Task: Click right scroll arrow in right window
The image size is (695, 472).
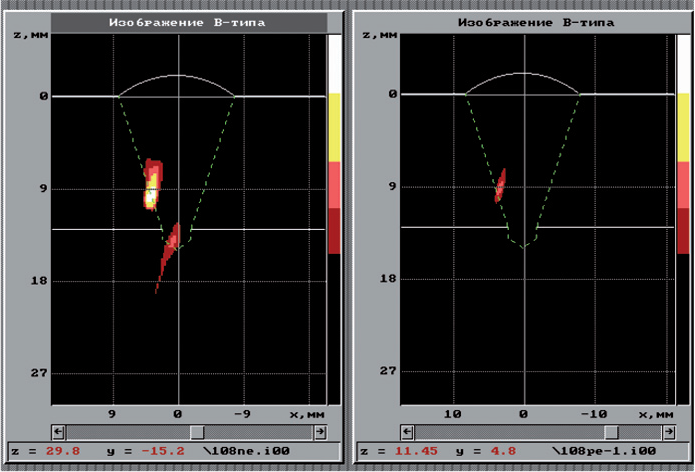Action: [x=668, y=431]
